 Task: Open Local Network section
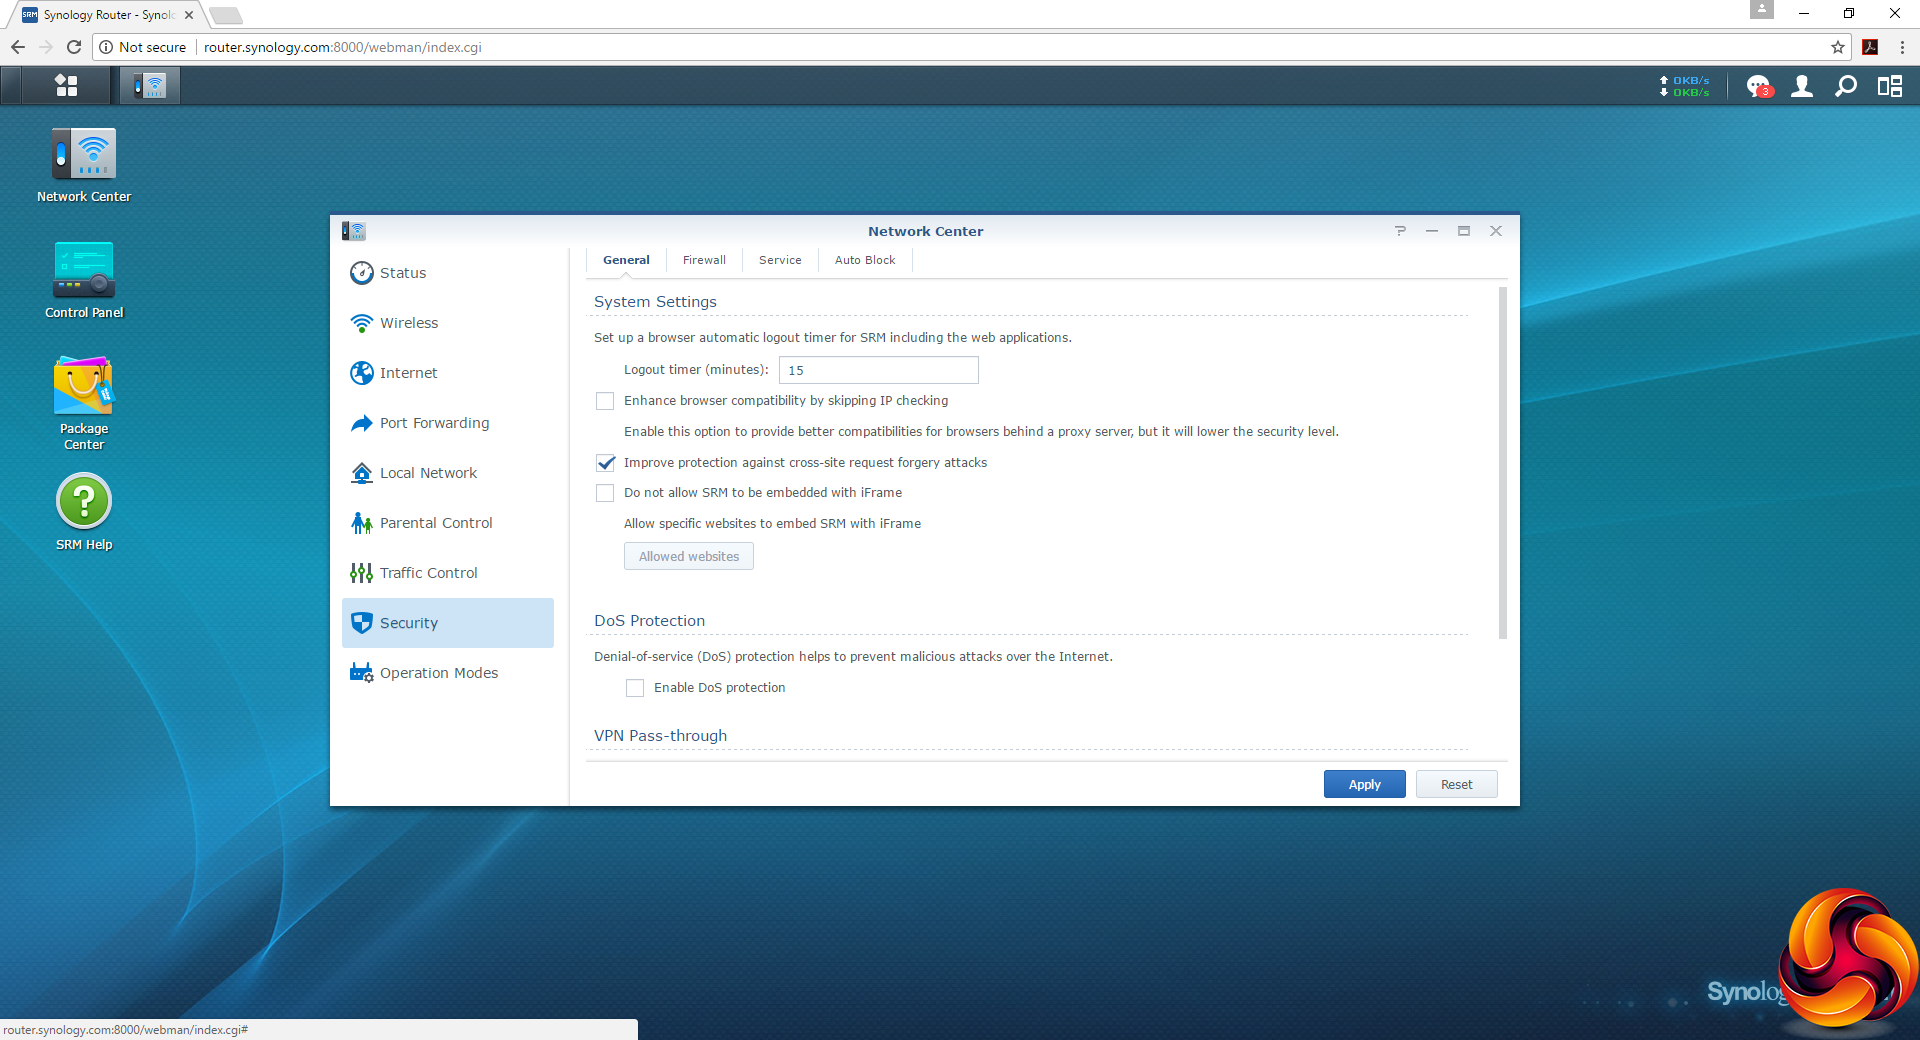448,473
